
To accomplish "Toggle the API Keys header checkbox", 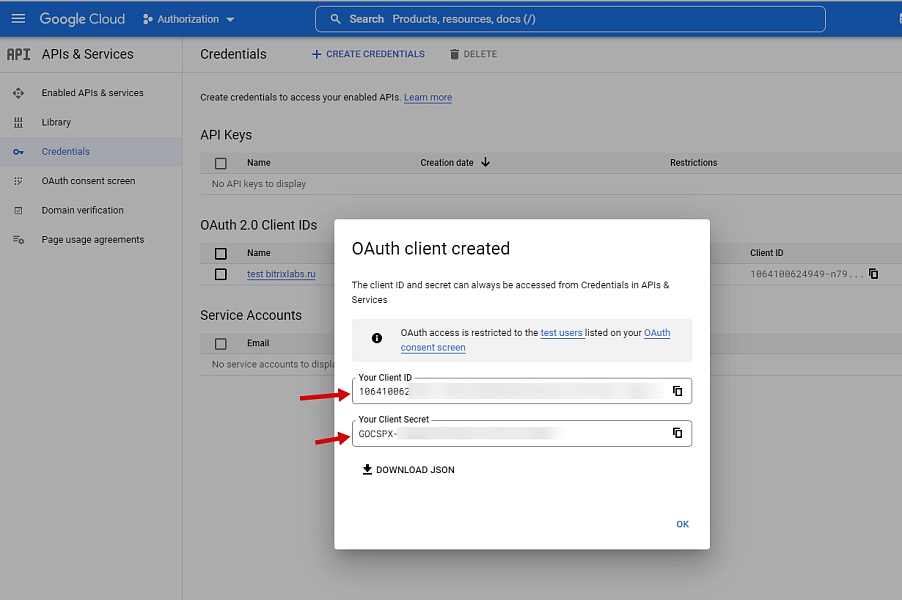I will click(222, 162).
